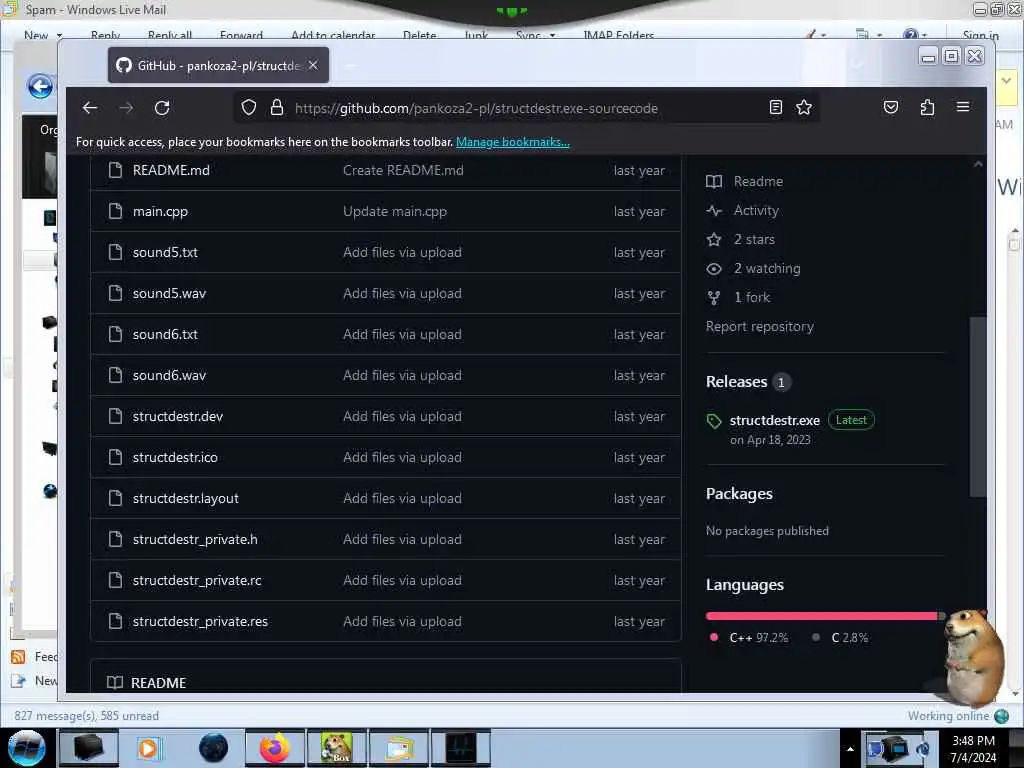Open main.cpp file
1024x768 pixels.
tap(160, 212)
